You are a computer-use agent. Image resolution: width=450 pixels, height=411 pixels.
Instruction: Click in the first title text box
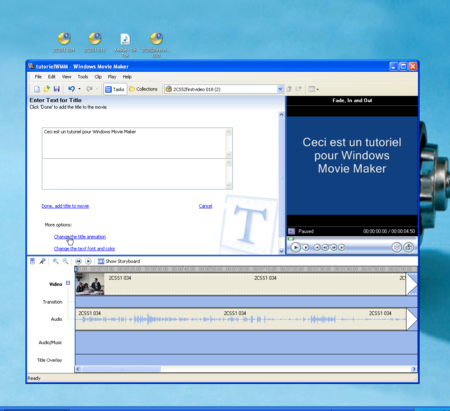pyautogui.click(x=134, y=143)
